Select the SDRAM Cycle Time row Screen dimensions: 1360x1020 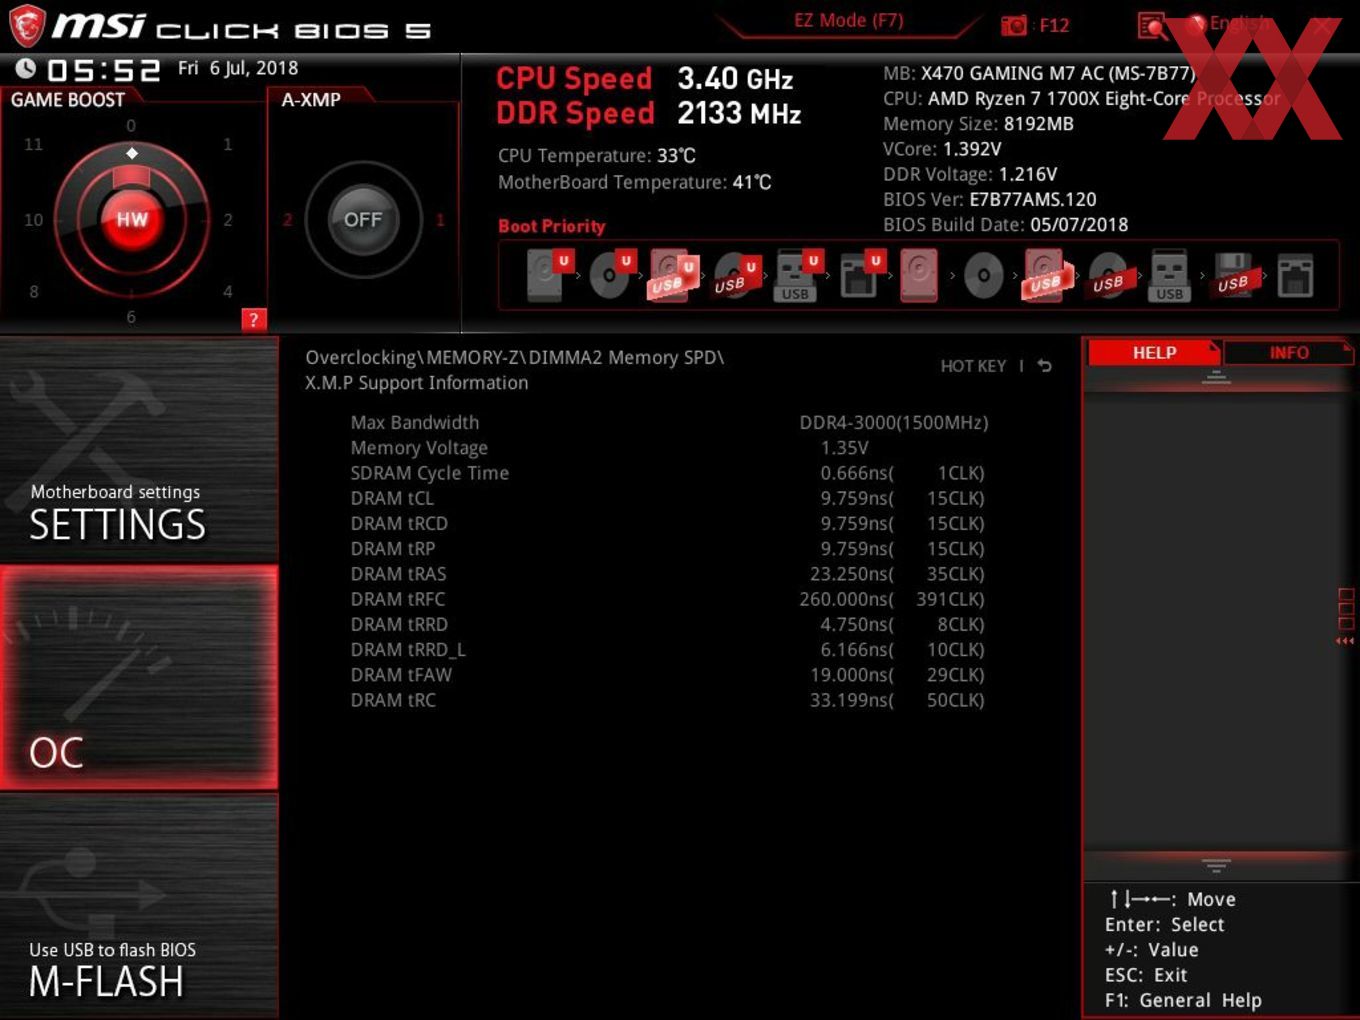pos(669,473)
